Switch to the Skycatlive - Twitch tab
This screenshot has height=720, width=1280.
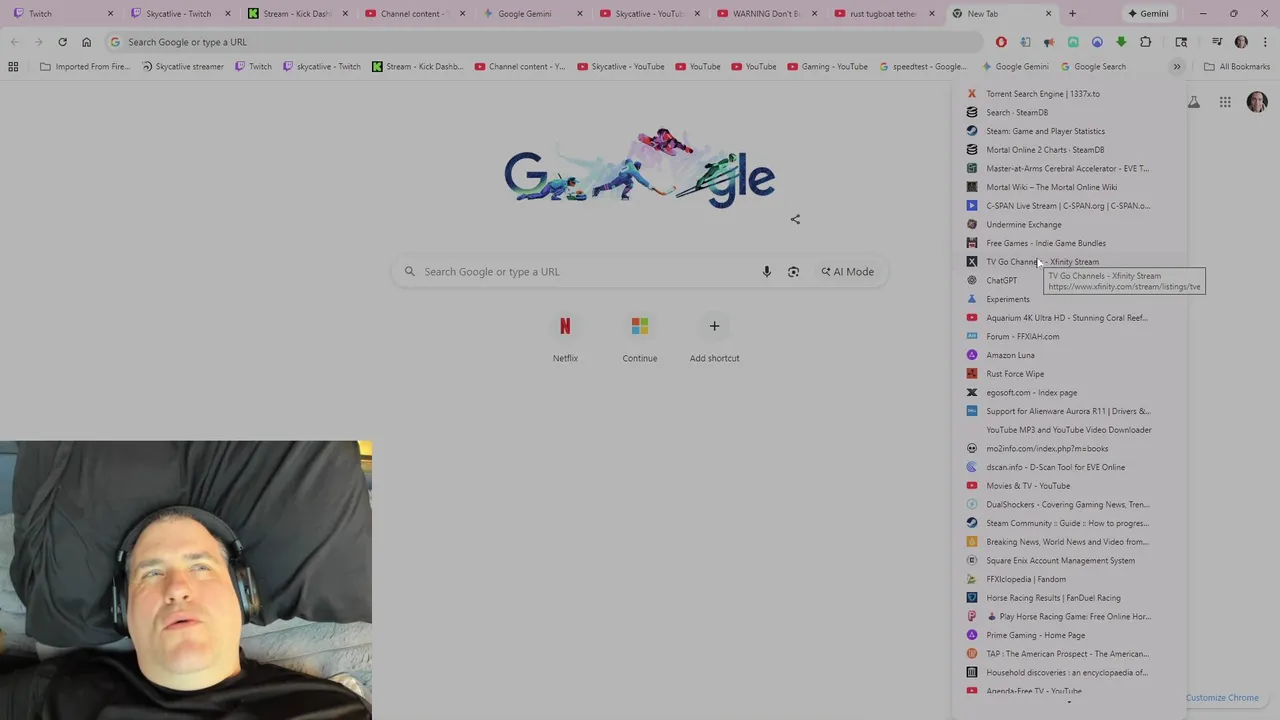[181, 14]
